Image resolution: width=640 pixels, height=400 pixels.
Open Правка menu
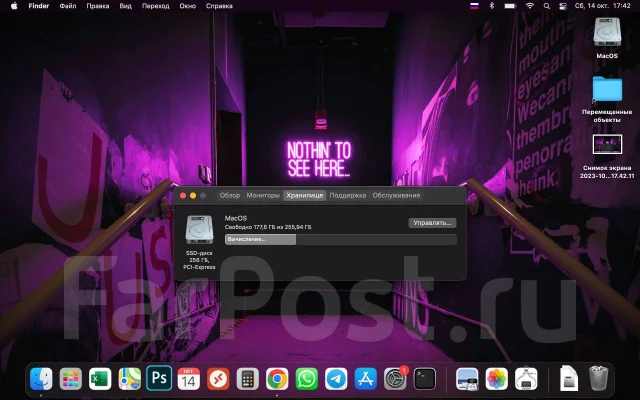click(98, 6)
